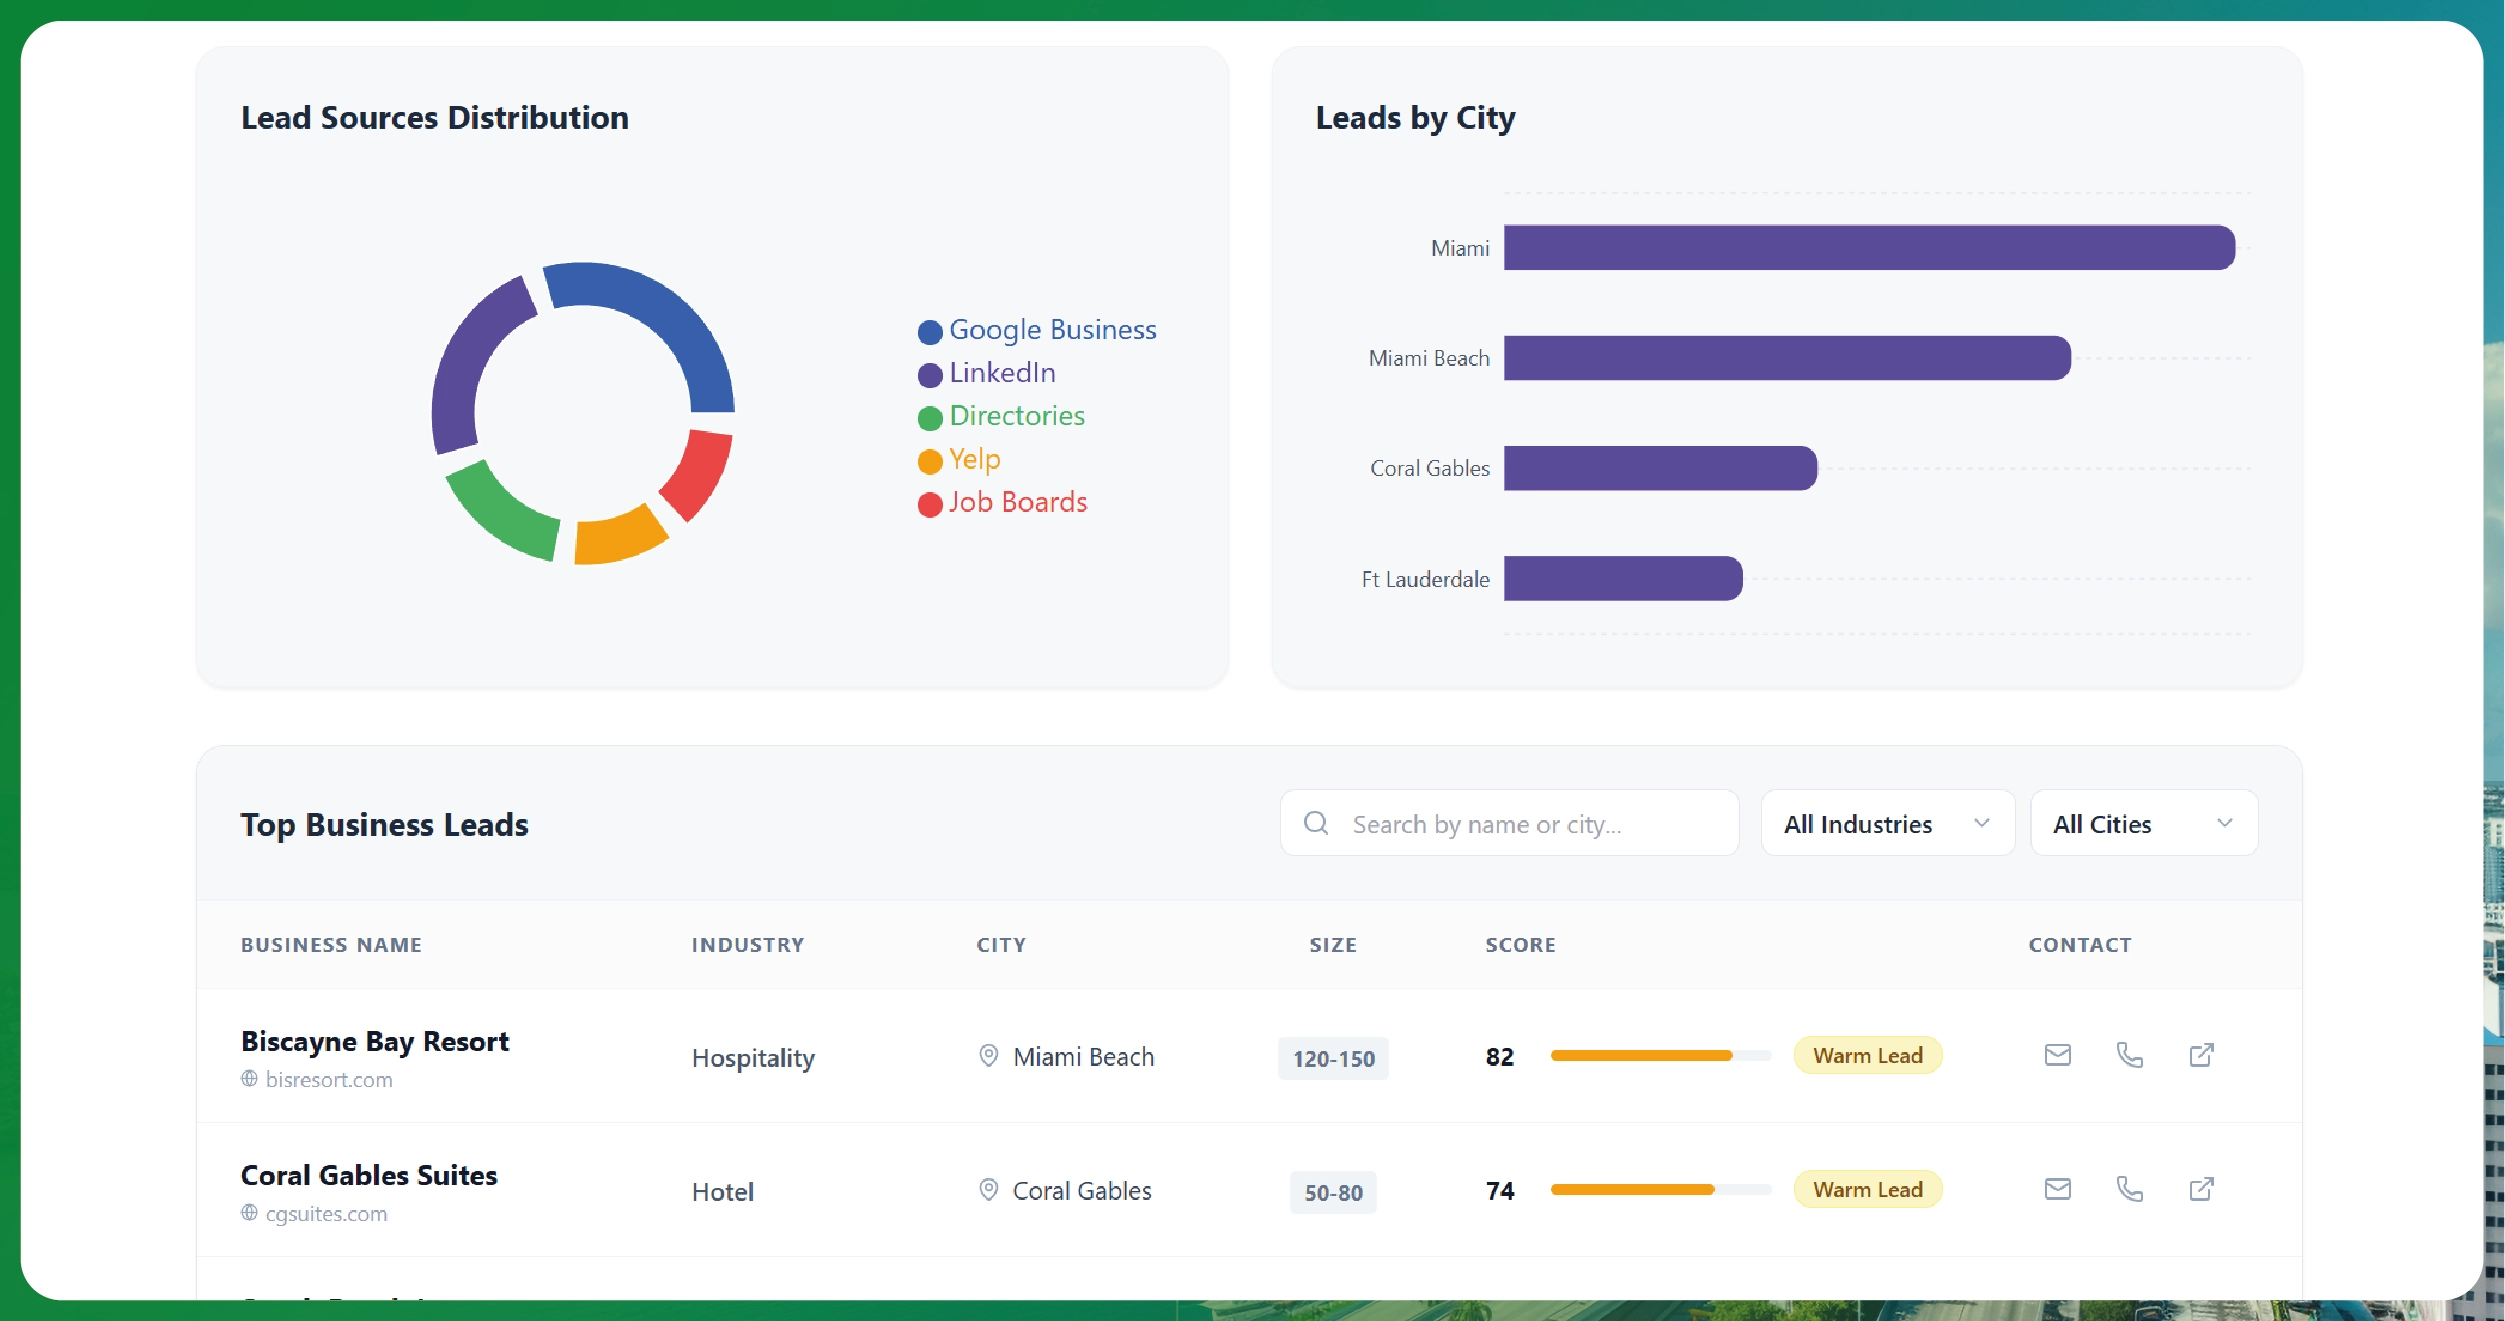Sort by Score column header
The image size is (2505, 1321).
[1519, 945]
